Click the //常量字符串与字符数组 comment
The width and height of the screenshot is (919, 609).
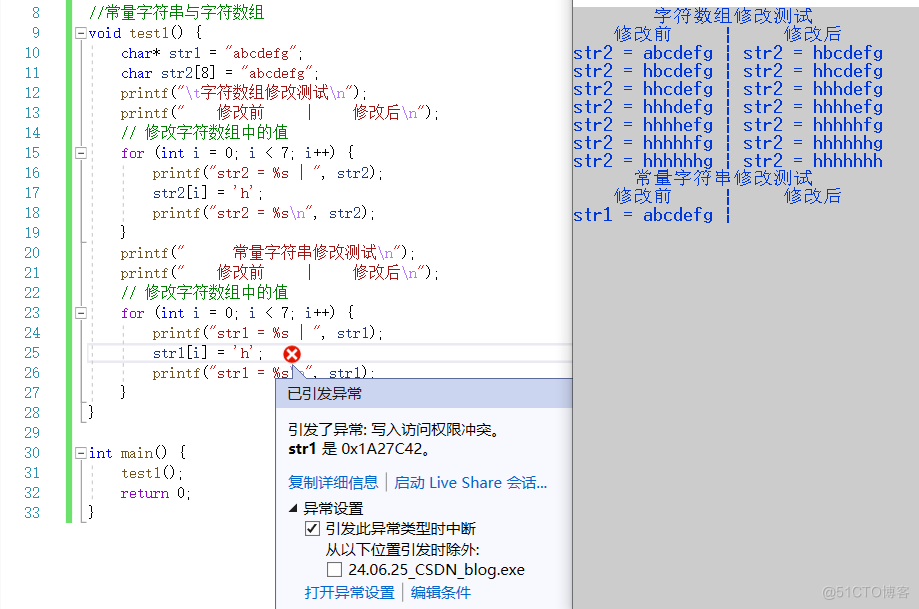(176, 12)
